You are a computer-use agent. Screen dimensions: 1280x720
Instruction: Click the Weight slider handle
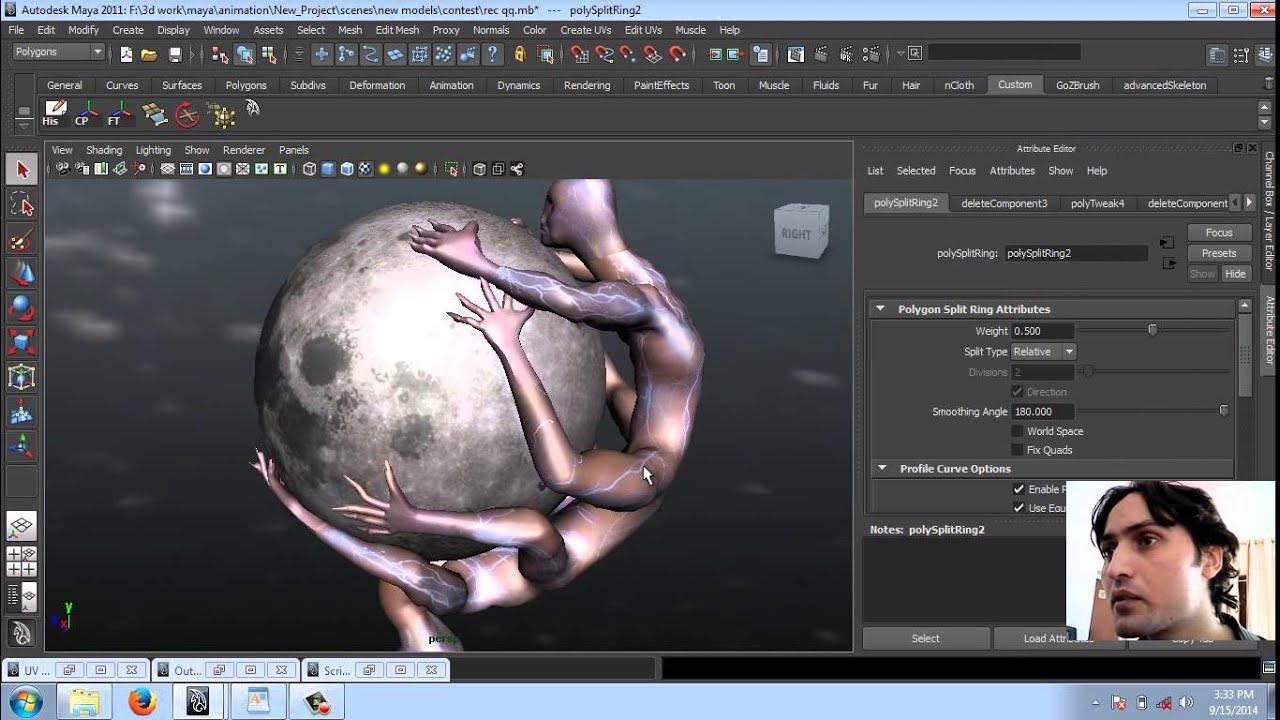click(1152, 330)
